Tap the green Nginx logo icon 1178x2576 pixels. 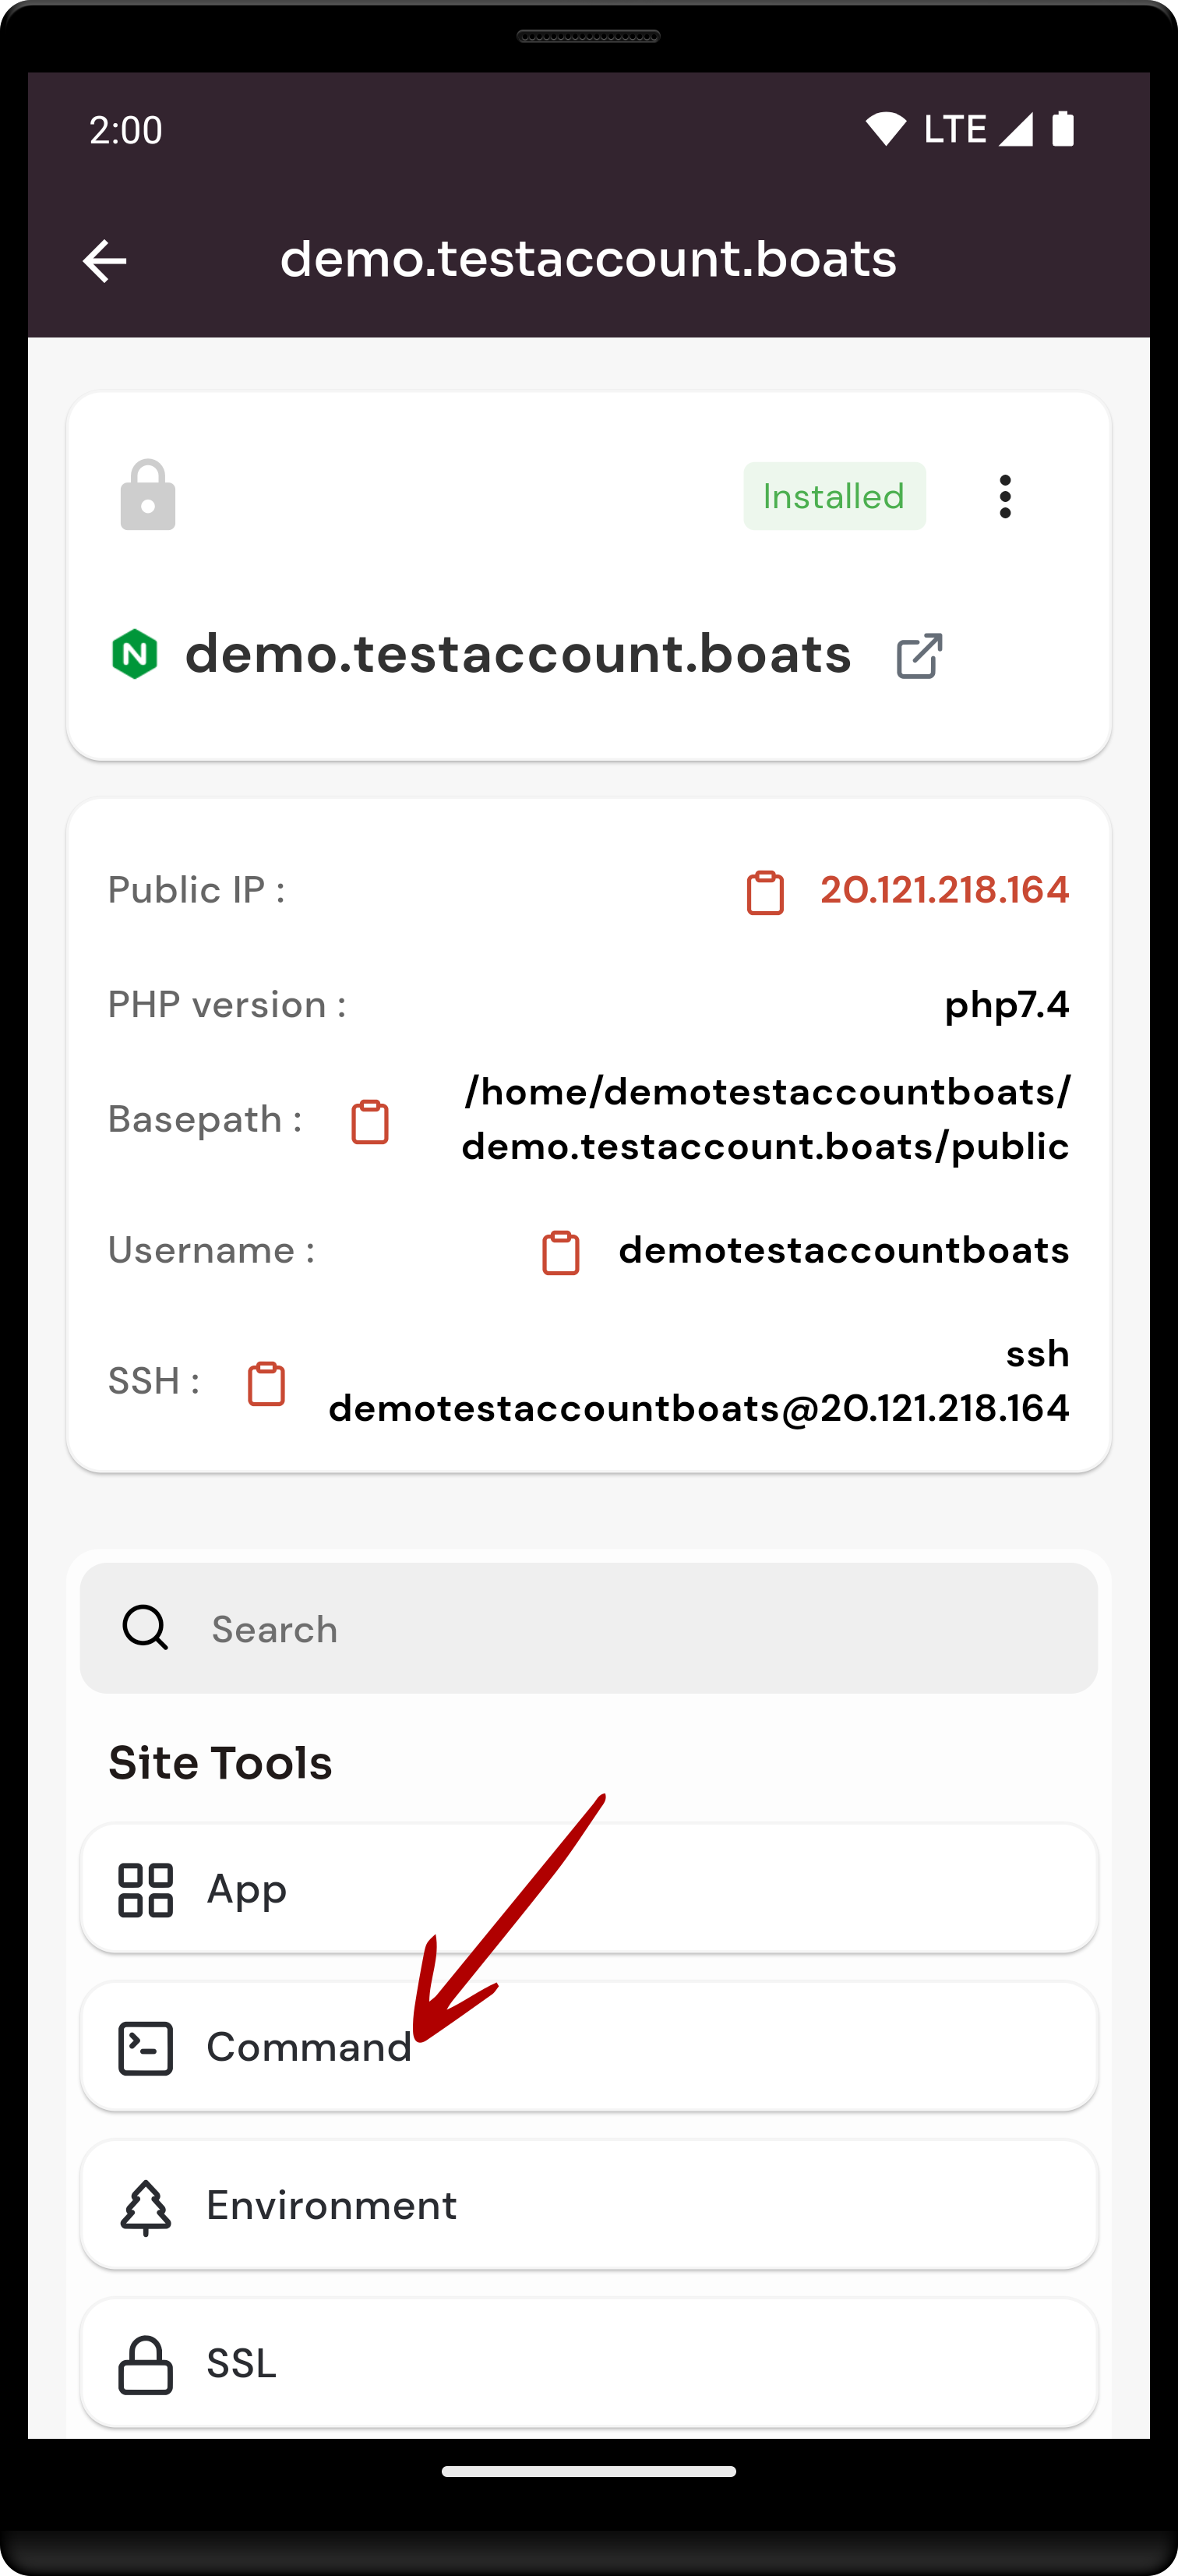tap(135, 655)
